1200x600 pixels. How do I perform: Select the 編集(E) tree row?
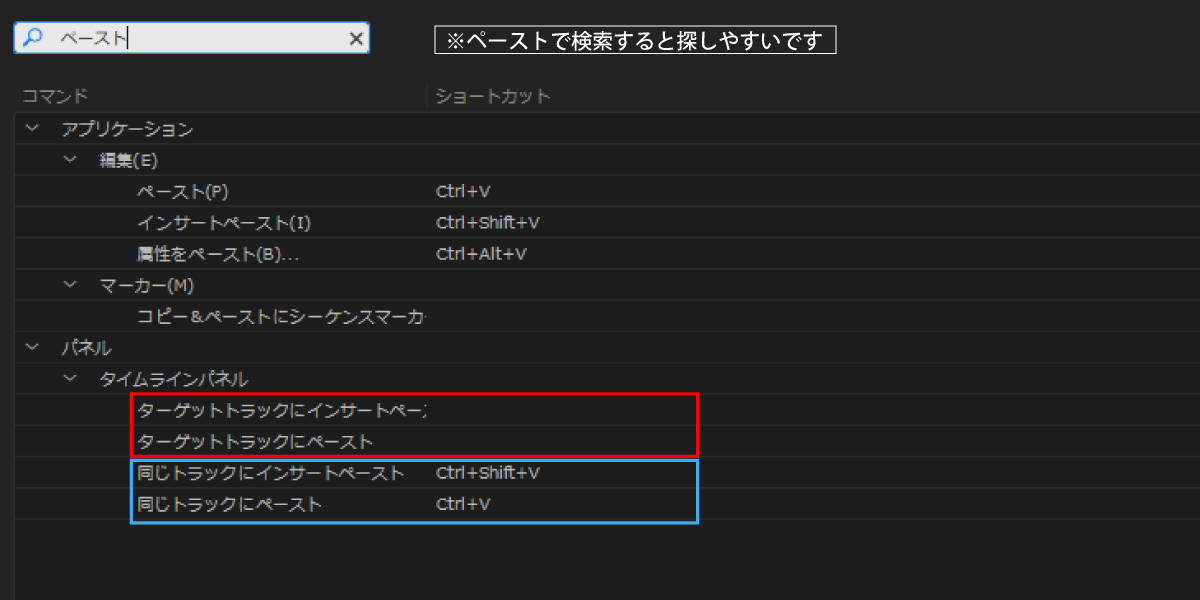[x=607, y=160]
